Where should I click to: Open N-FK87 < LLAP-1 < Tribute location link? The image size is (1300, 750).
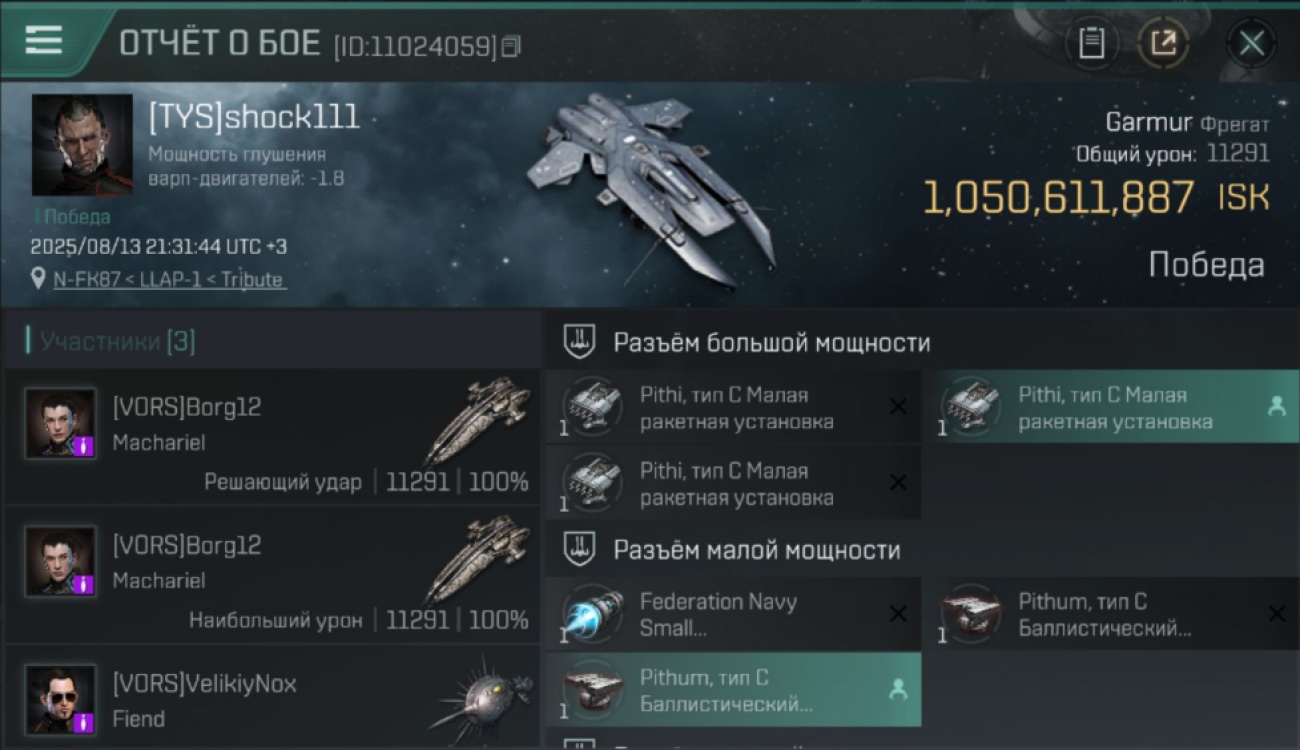169,280
